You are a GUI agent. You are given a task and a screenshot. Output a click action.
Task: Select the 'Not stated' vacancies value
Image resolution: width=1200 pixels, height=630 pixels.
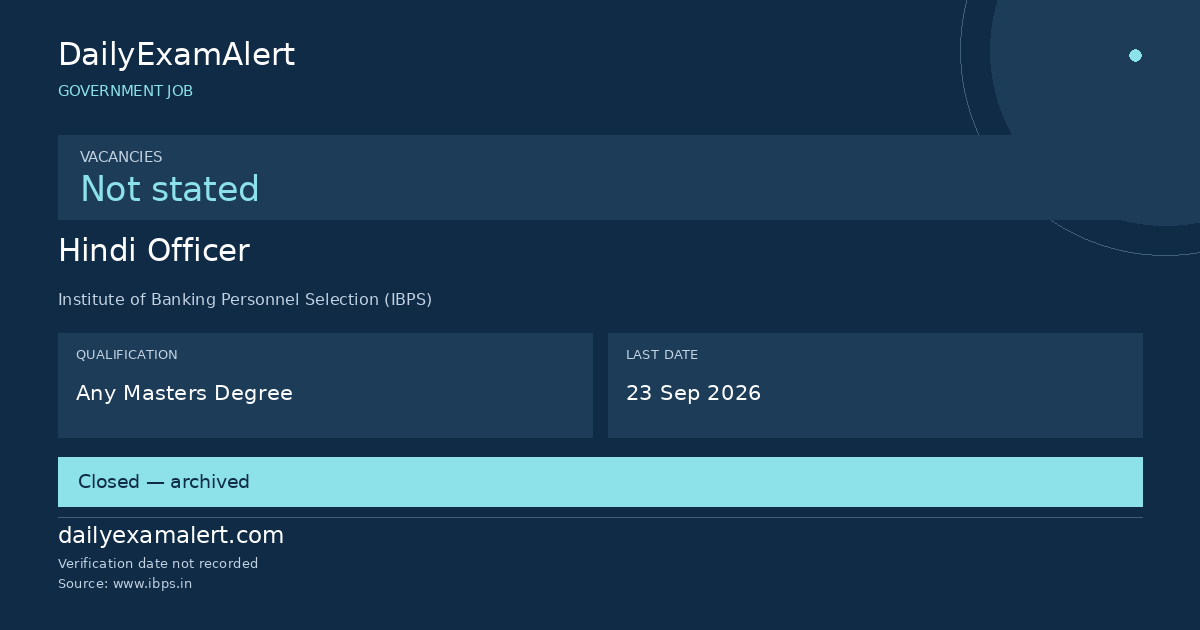coord(170,189)
